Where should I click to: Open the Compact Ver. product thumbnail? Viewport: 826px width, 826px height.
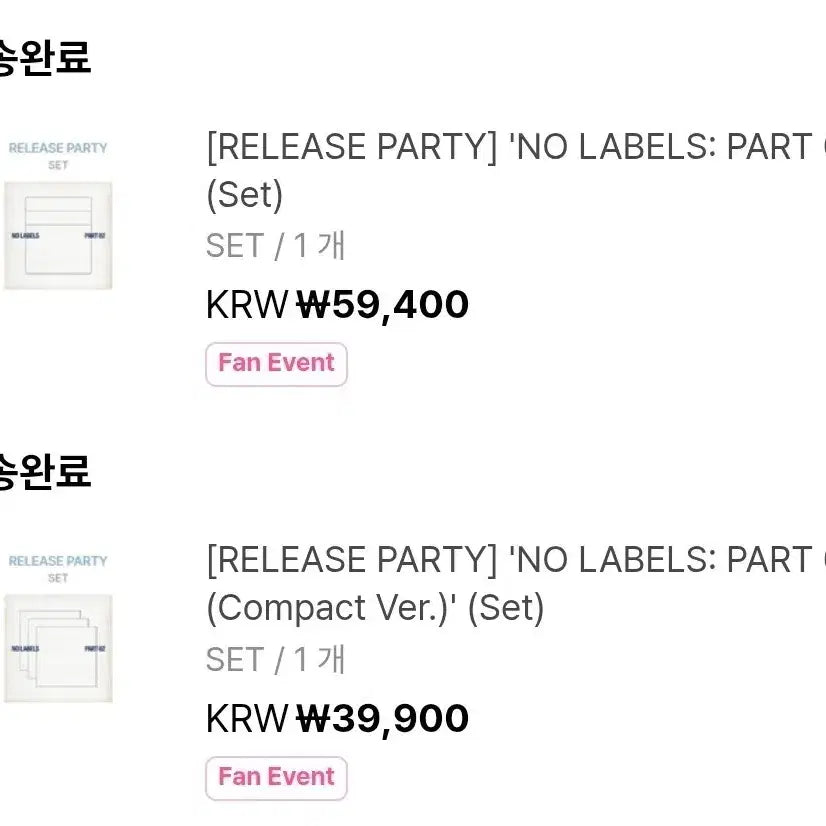(58, 628)
